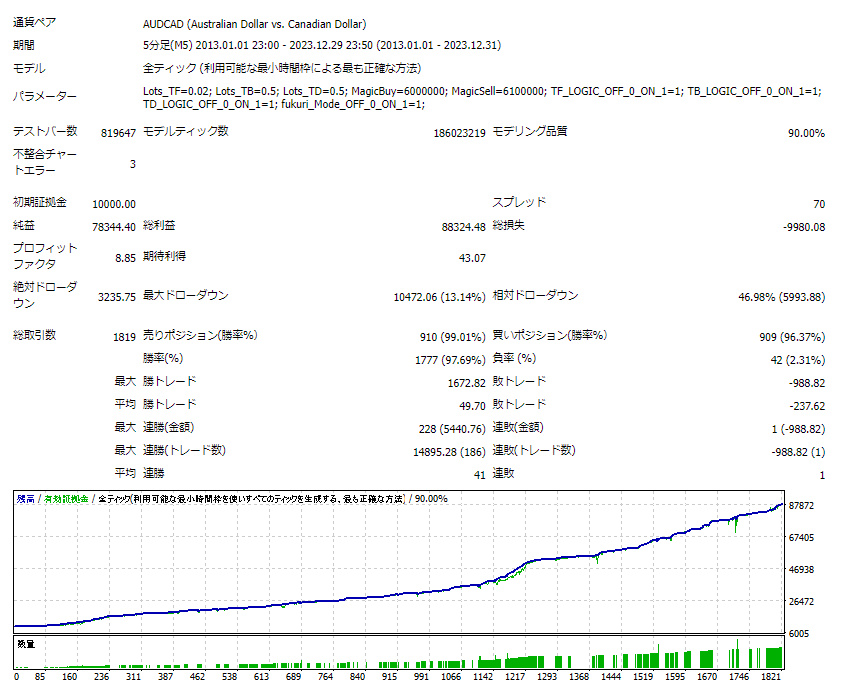
Task: Click the 6005 axis label on chart
Action: click(799, 634)
